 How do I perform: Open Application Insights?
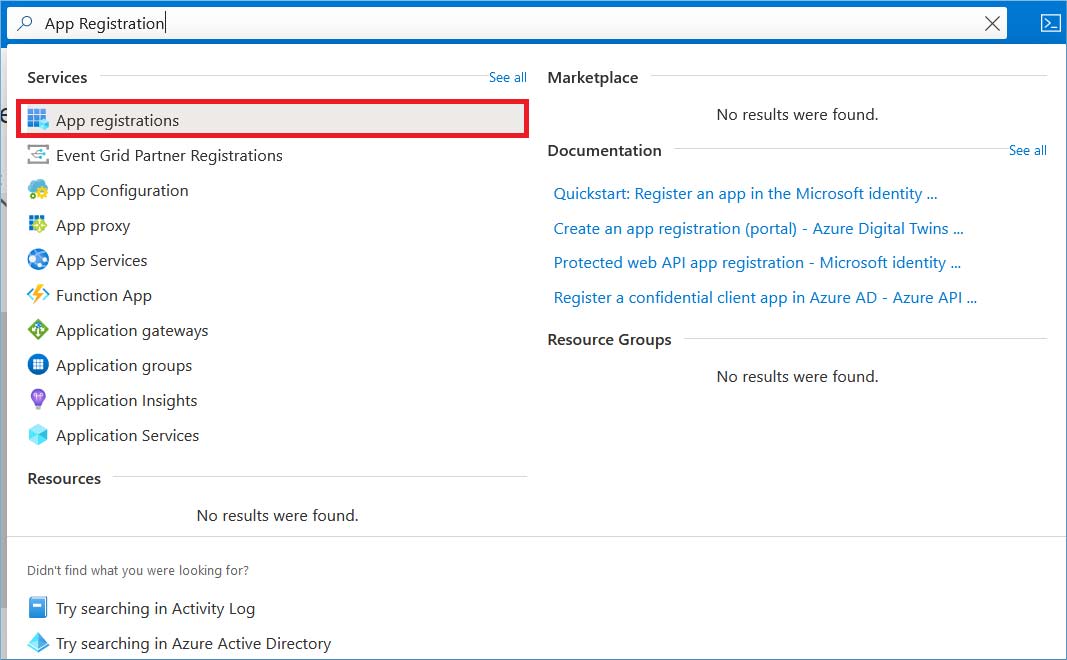tap(127, 401)
